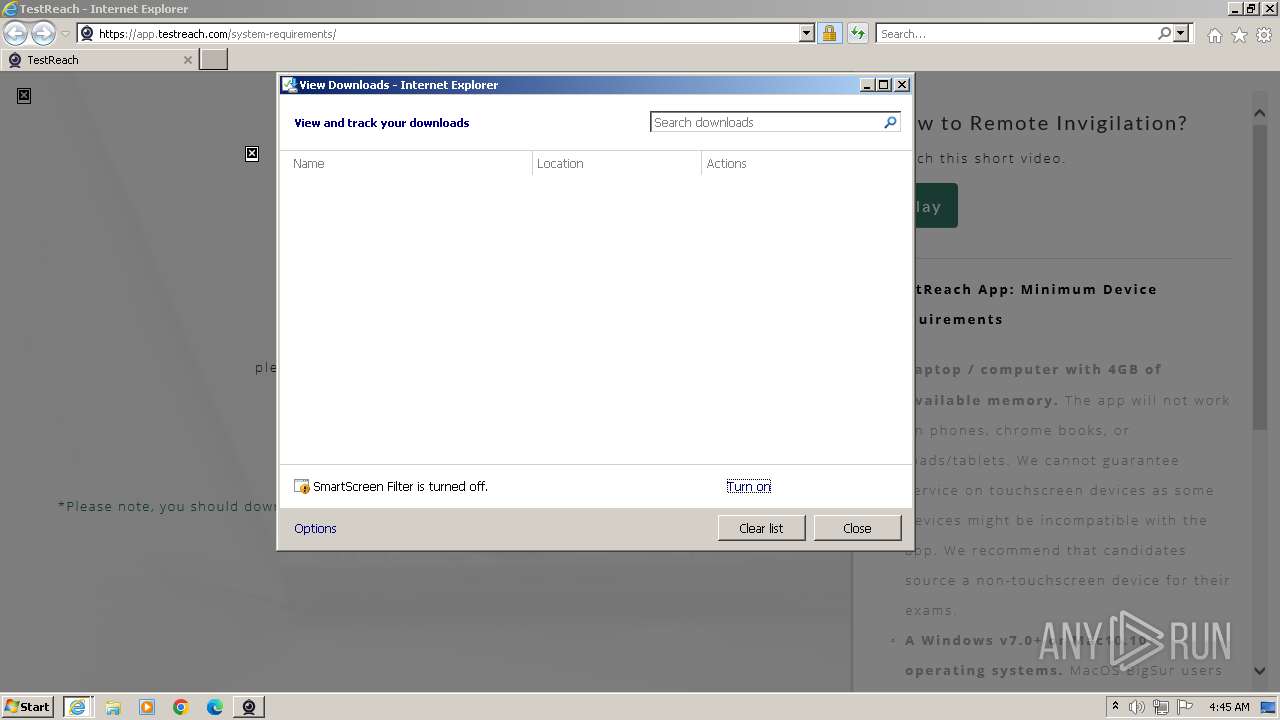The width and height of the screenshot is (1280, 720).
Task: Open the search provider dropdown arrow
Action: pyautogui.click(x=1181, y=33)
